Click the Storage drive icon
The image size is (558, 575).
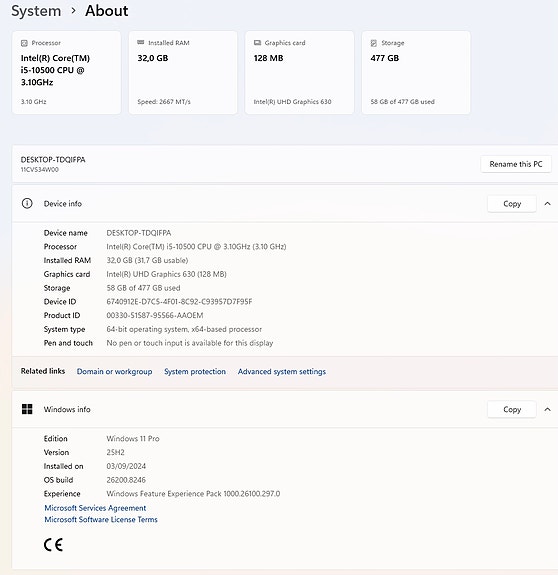(x=374, y=43)
